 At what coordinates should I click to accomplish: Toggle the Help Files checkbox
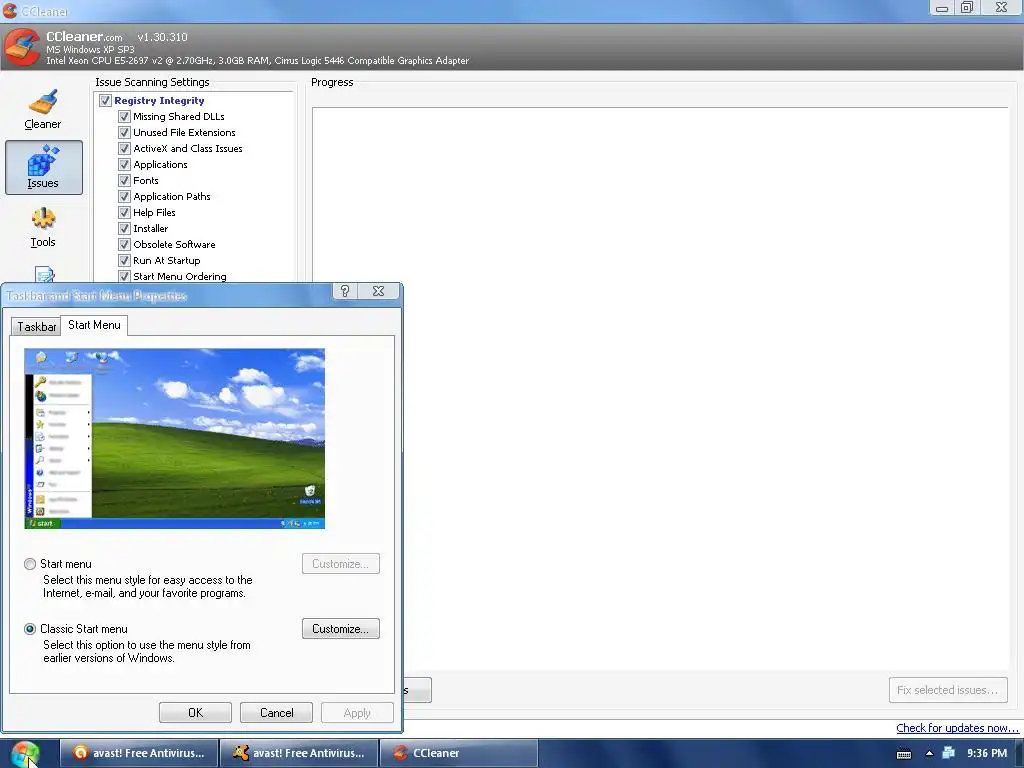[x=124, y=212]
